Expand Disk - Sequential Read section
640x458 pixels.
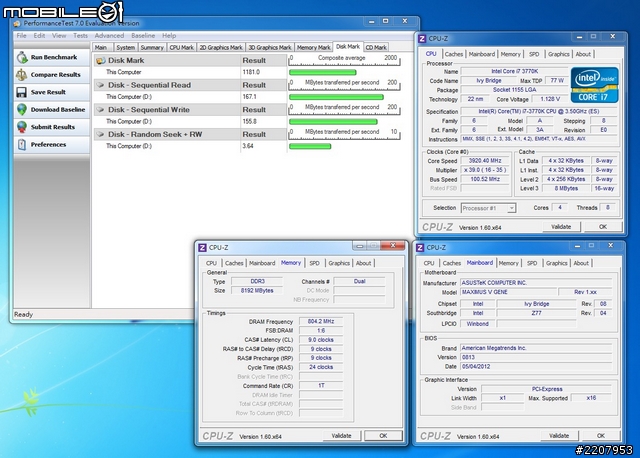100,85
